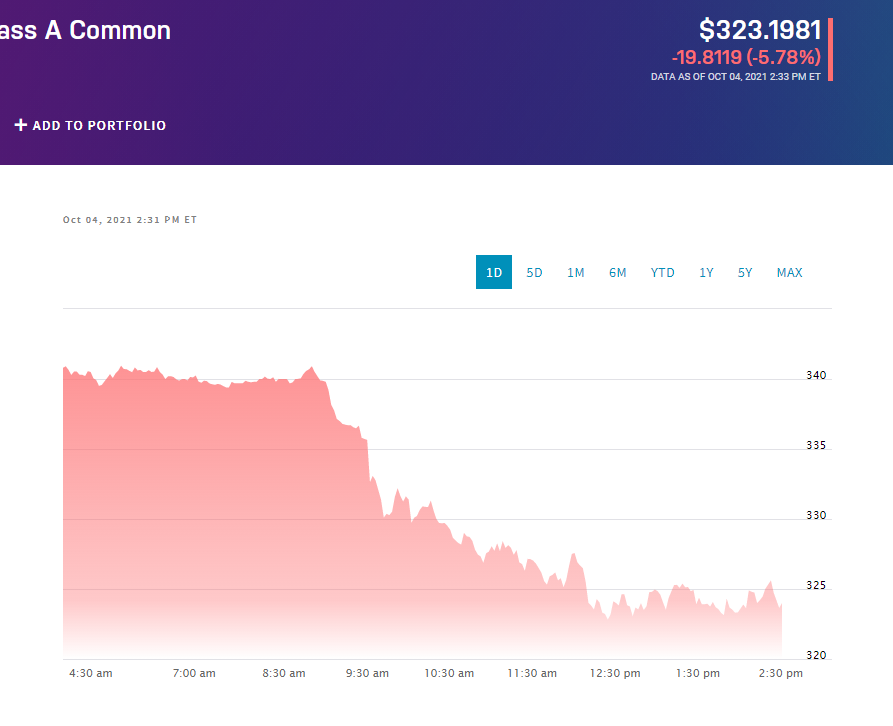Image resolution: width=893 pixels, height=726 pixels.
Task: Open the 1Y chart view
Action: point(707,273)
